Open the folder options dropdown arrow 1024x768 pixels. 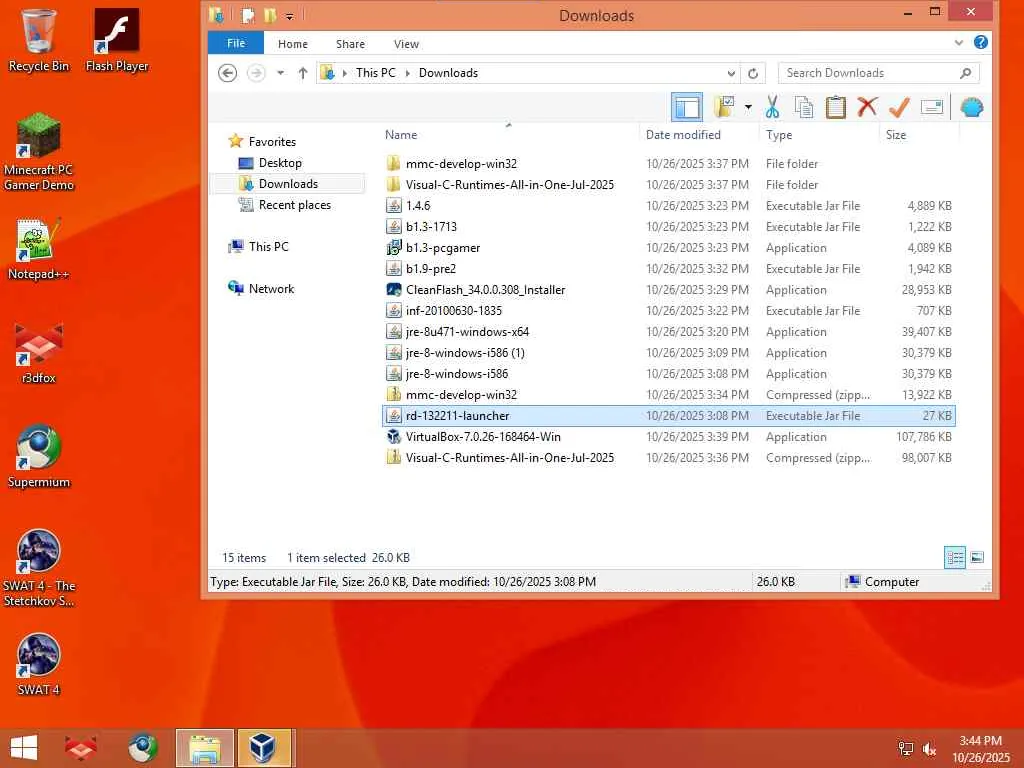click(748, 107)
